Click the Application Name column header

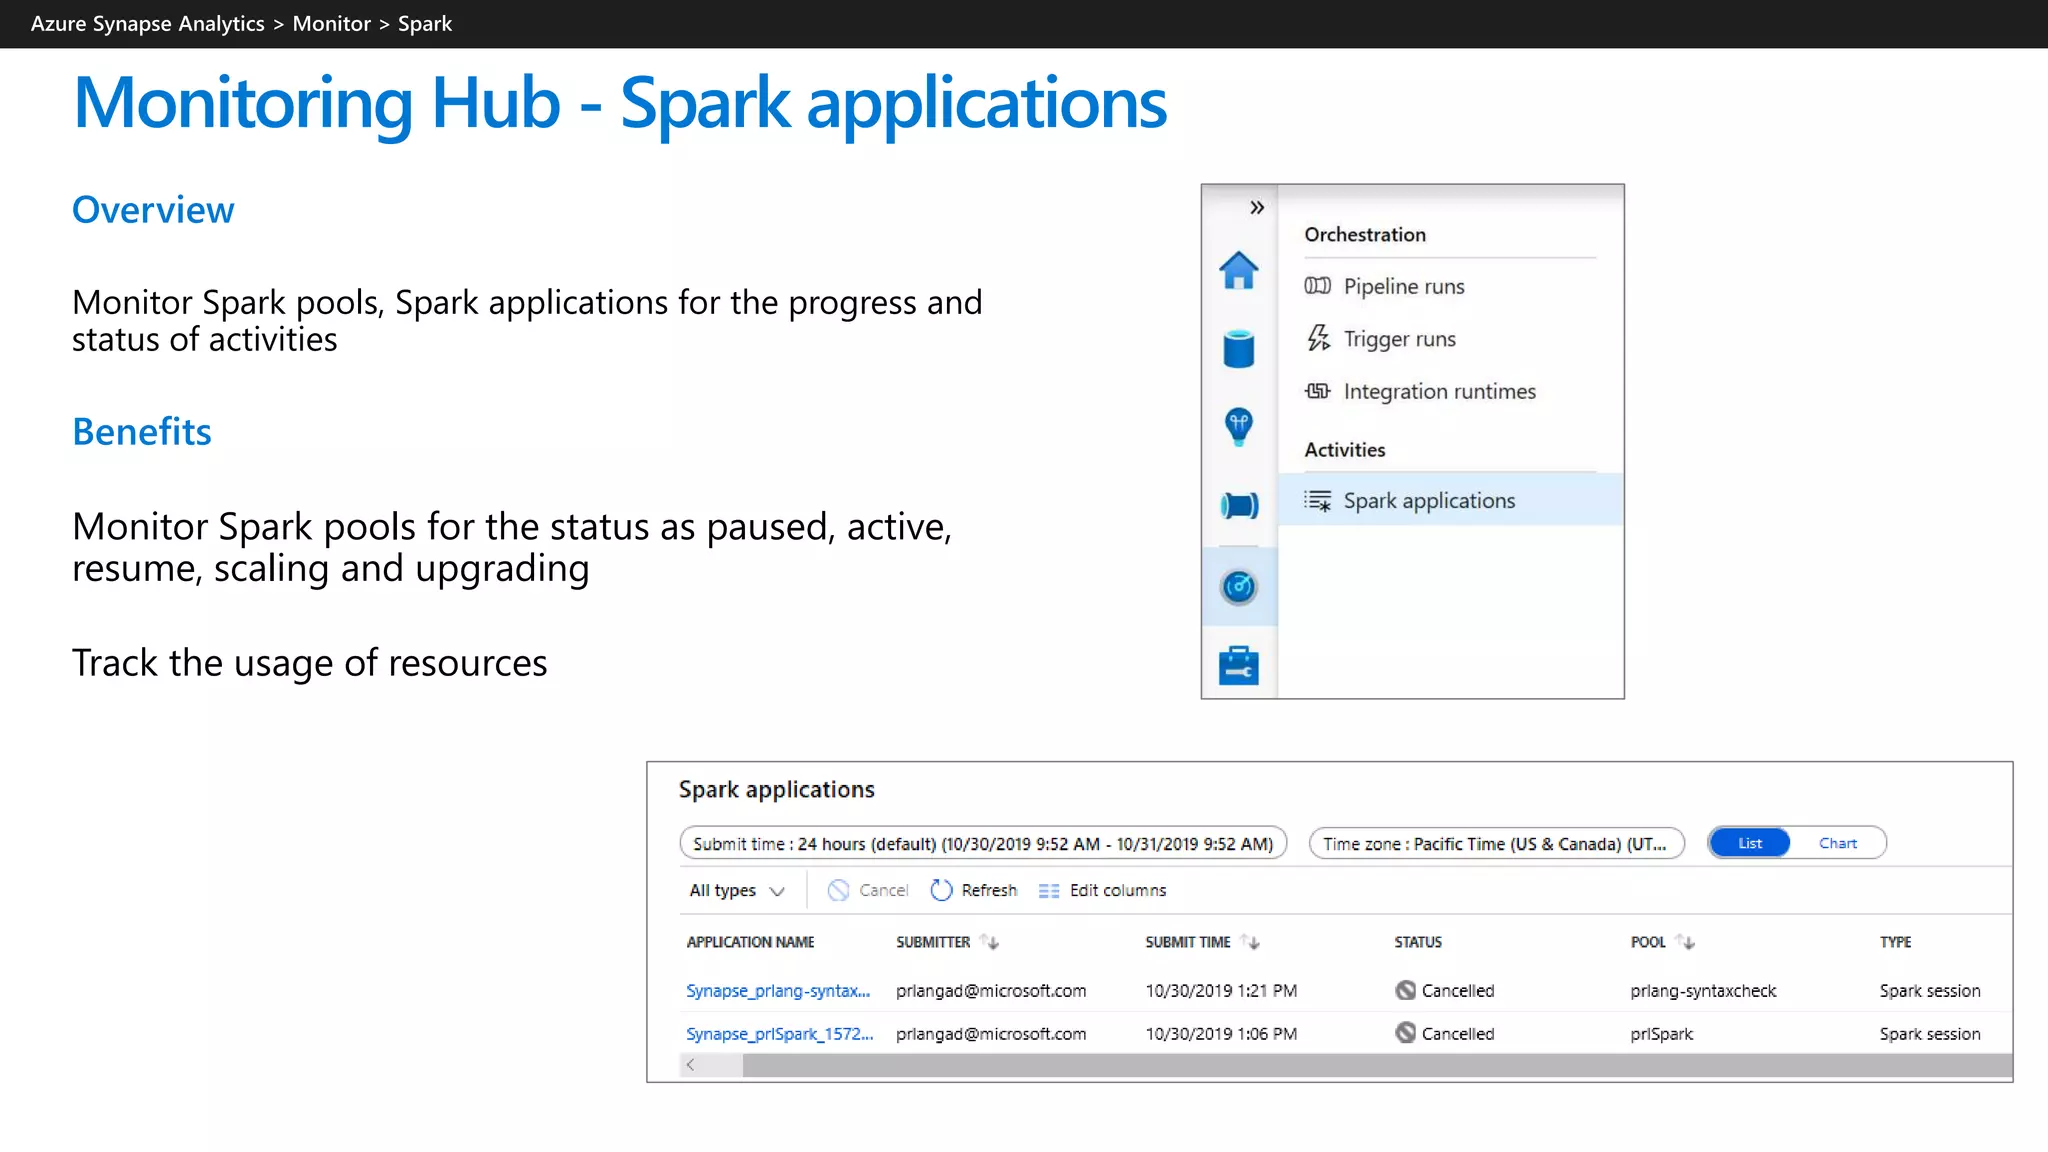point(750,942)
